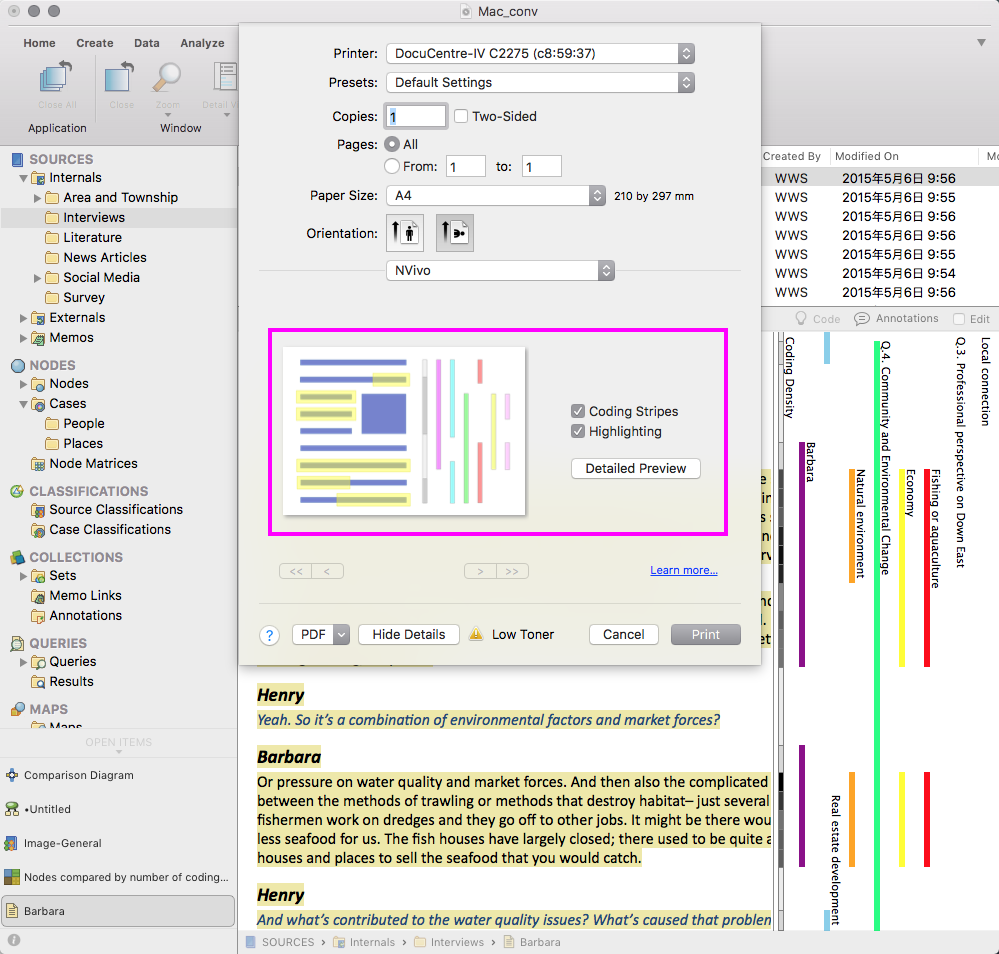The image size is (999, 954).
Task: Open the Paper Size dropdown
Action: [x=496, y=196]
